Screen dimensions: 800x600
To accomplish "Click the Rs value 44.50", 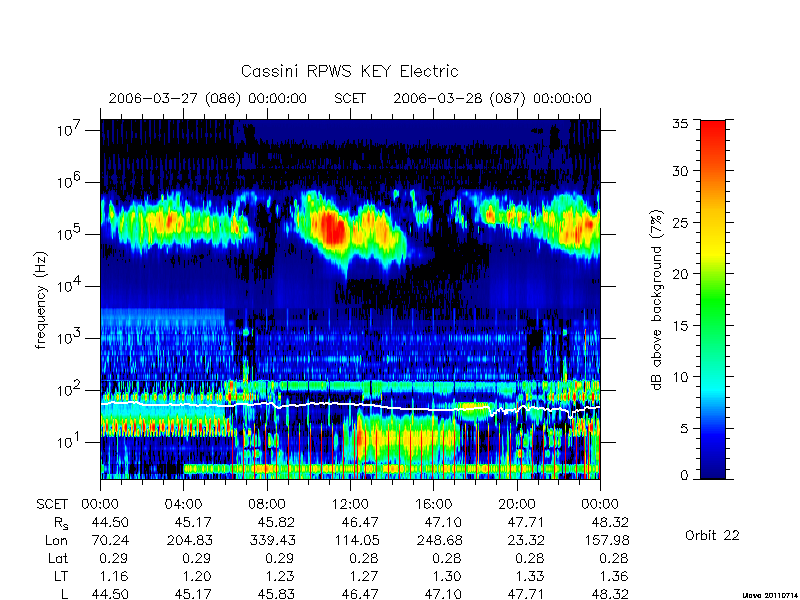I will point(110,522).
